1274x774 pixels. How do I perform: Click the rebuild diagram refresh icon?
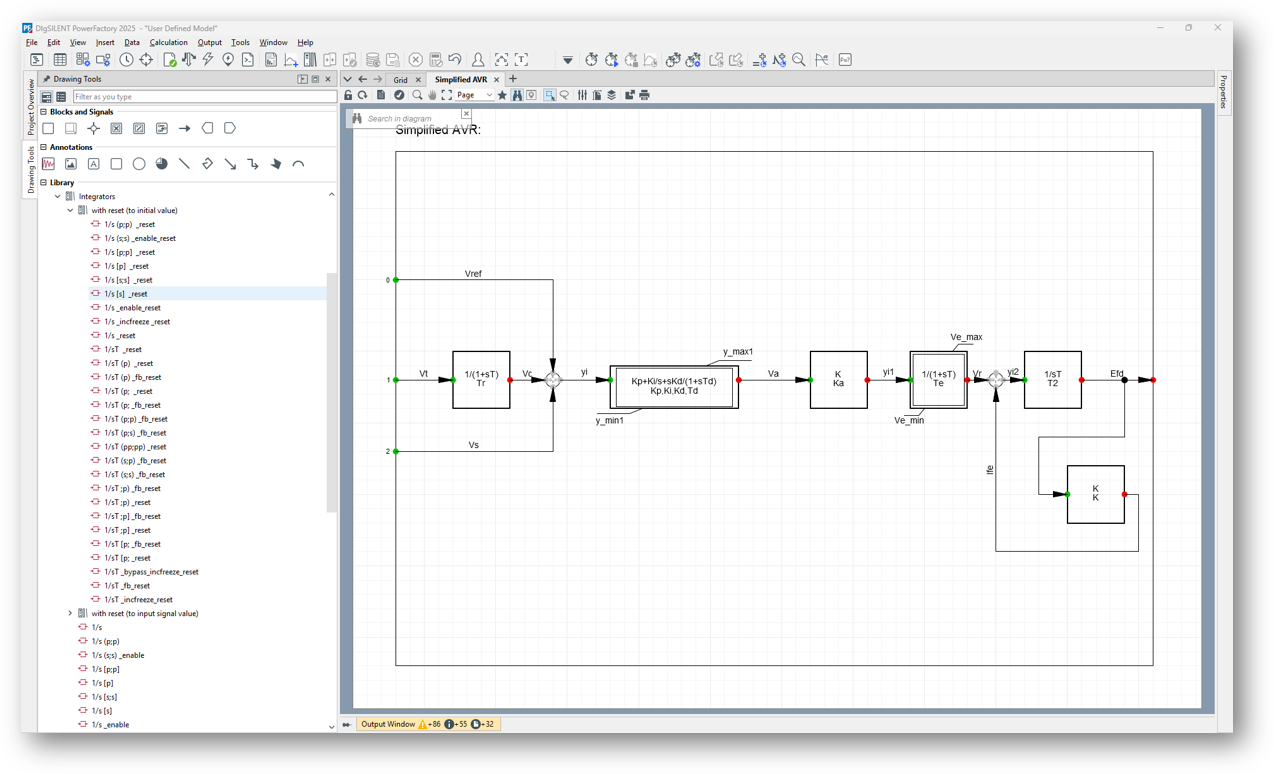coord(363,95)
